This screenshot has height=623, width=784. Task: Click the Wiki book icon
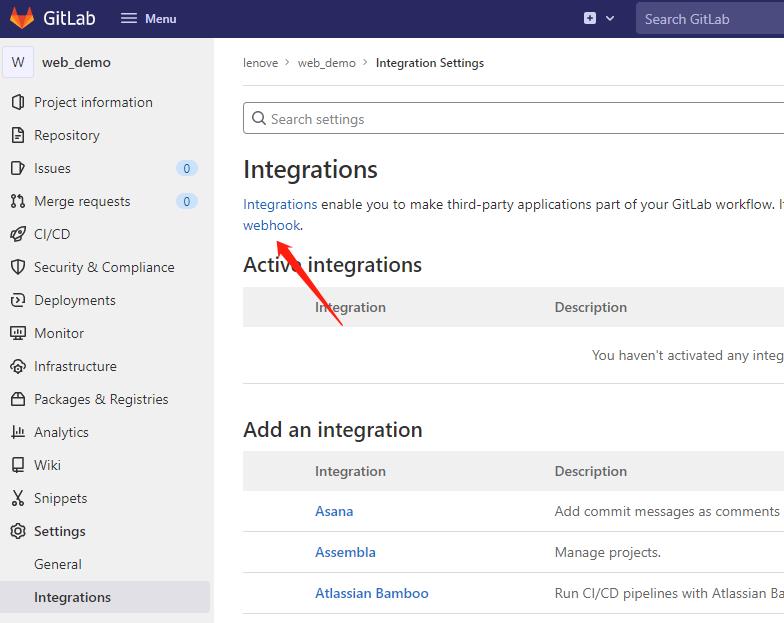(18, 465)
